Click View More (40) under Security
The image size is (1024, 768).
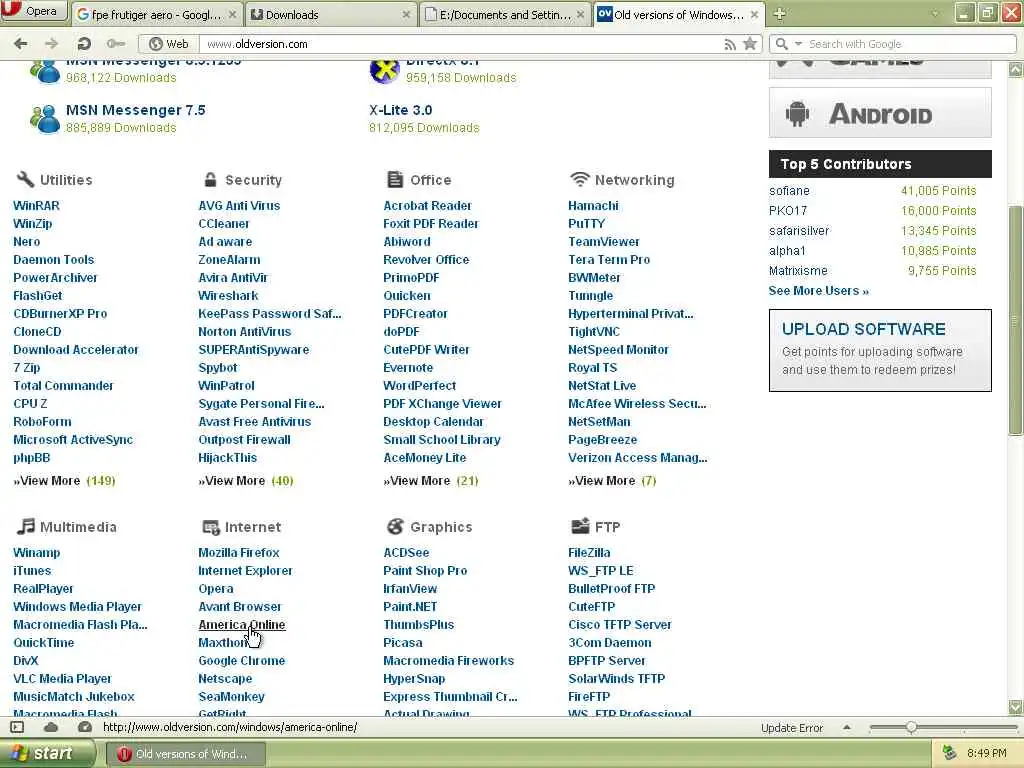point(246,481)
